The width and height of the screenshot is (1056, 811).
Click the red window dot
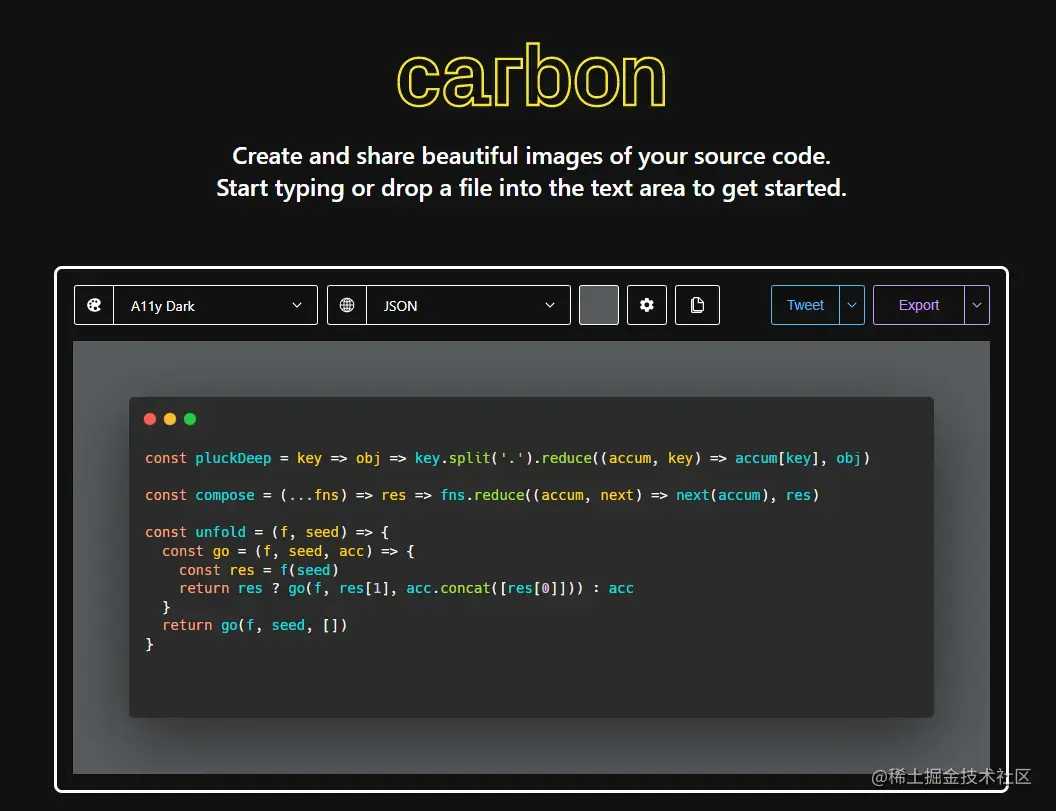click(x=150, y=419)
